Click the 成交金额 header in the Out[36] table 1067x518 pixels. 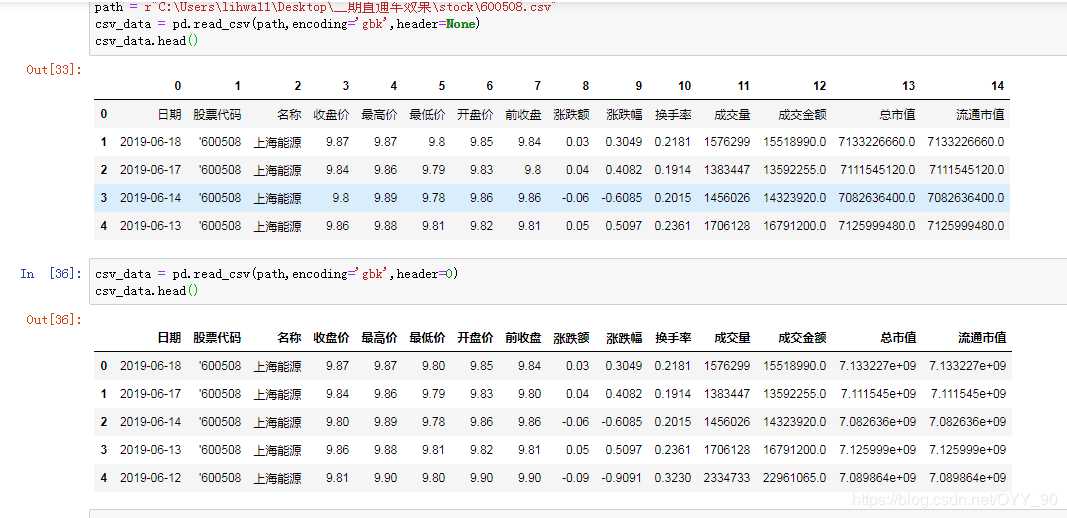click(x=802, y=337)
